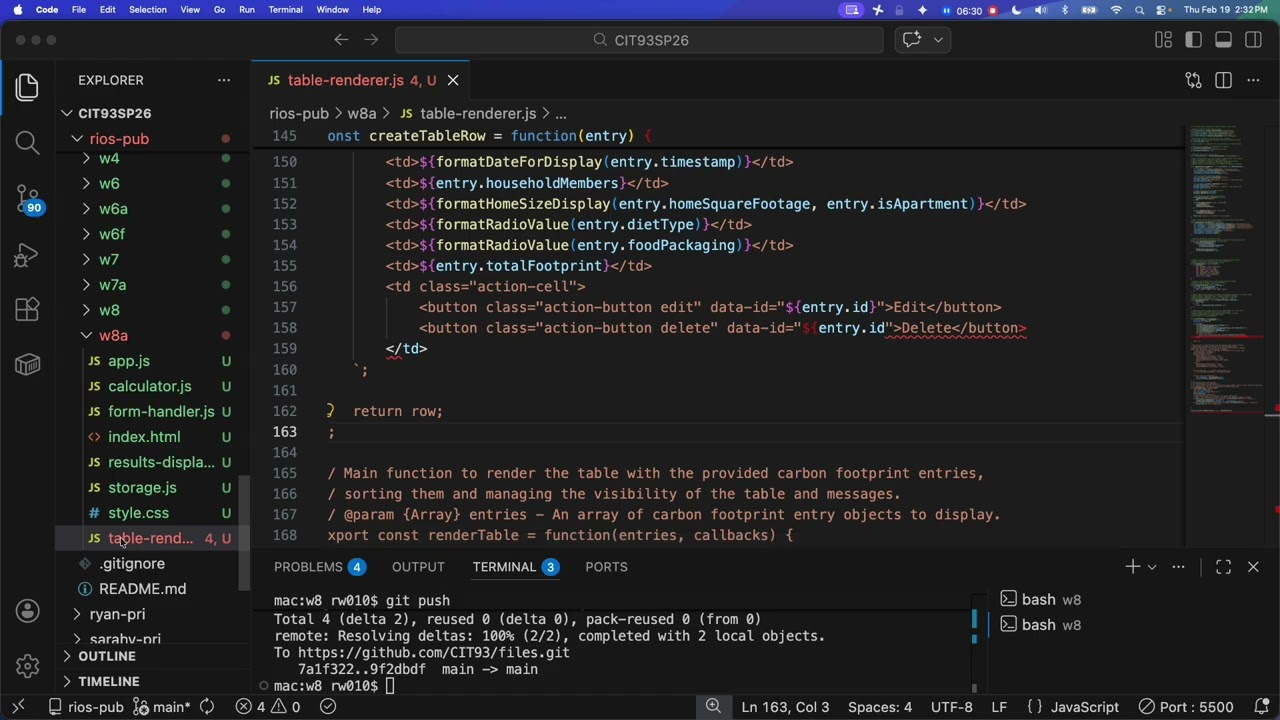
Task: Switch to the OUTPUT panel tab
Action: [418, 567]
